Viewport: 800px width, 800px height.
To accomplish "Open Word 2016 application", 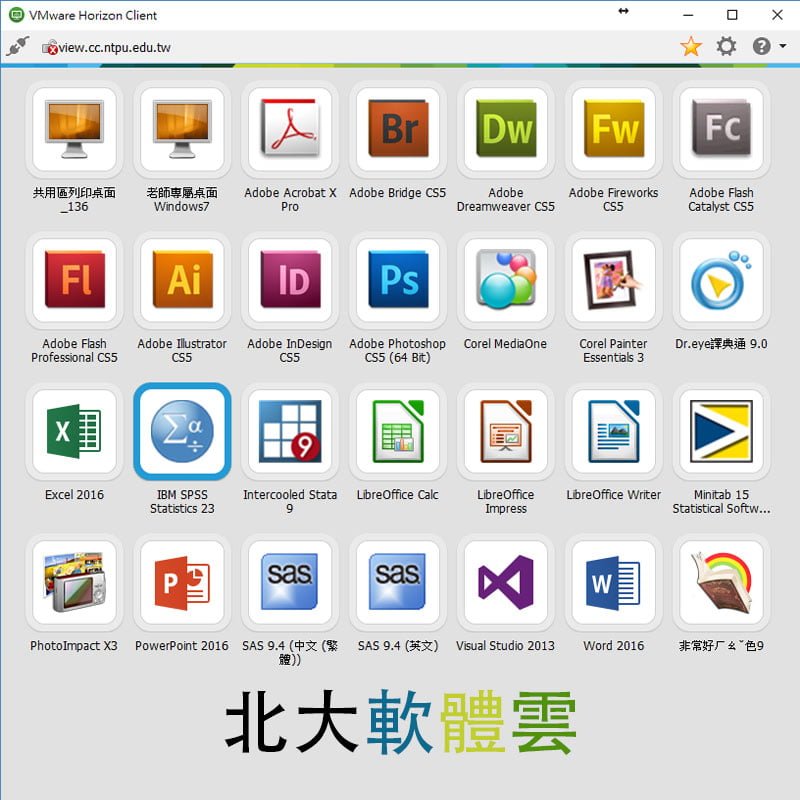I will click(x=614, y=583).
